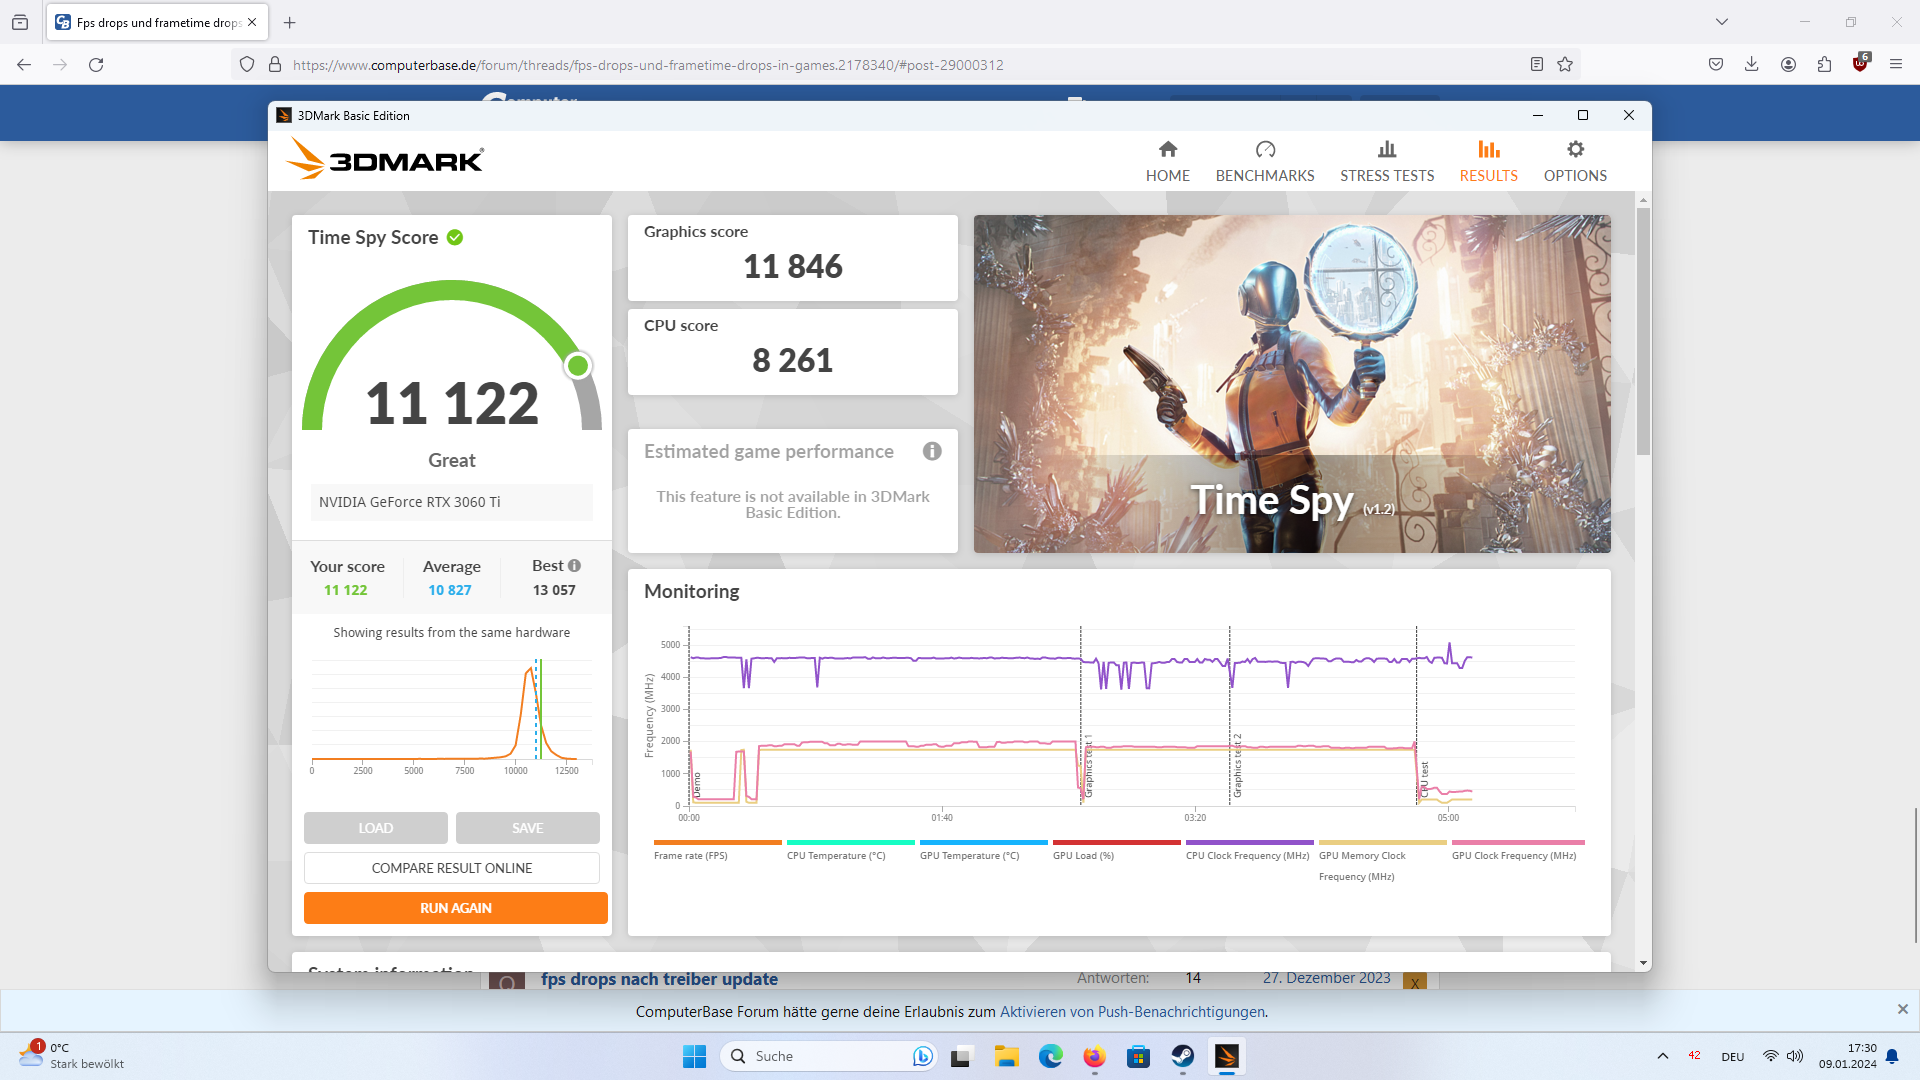Toggle the Frame rate (FPS) legend series
The image size is (1920, 1080).
tap(691, 856)
